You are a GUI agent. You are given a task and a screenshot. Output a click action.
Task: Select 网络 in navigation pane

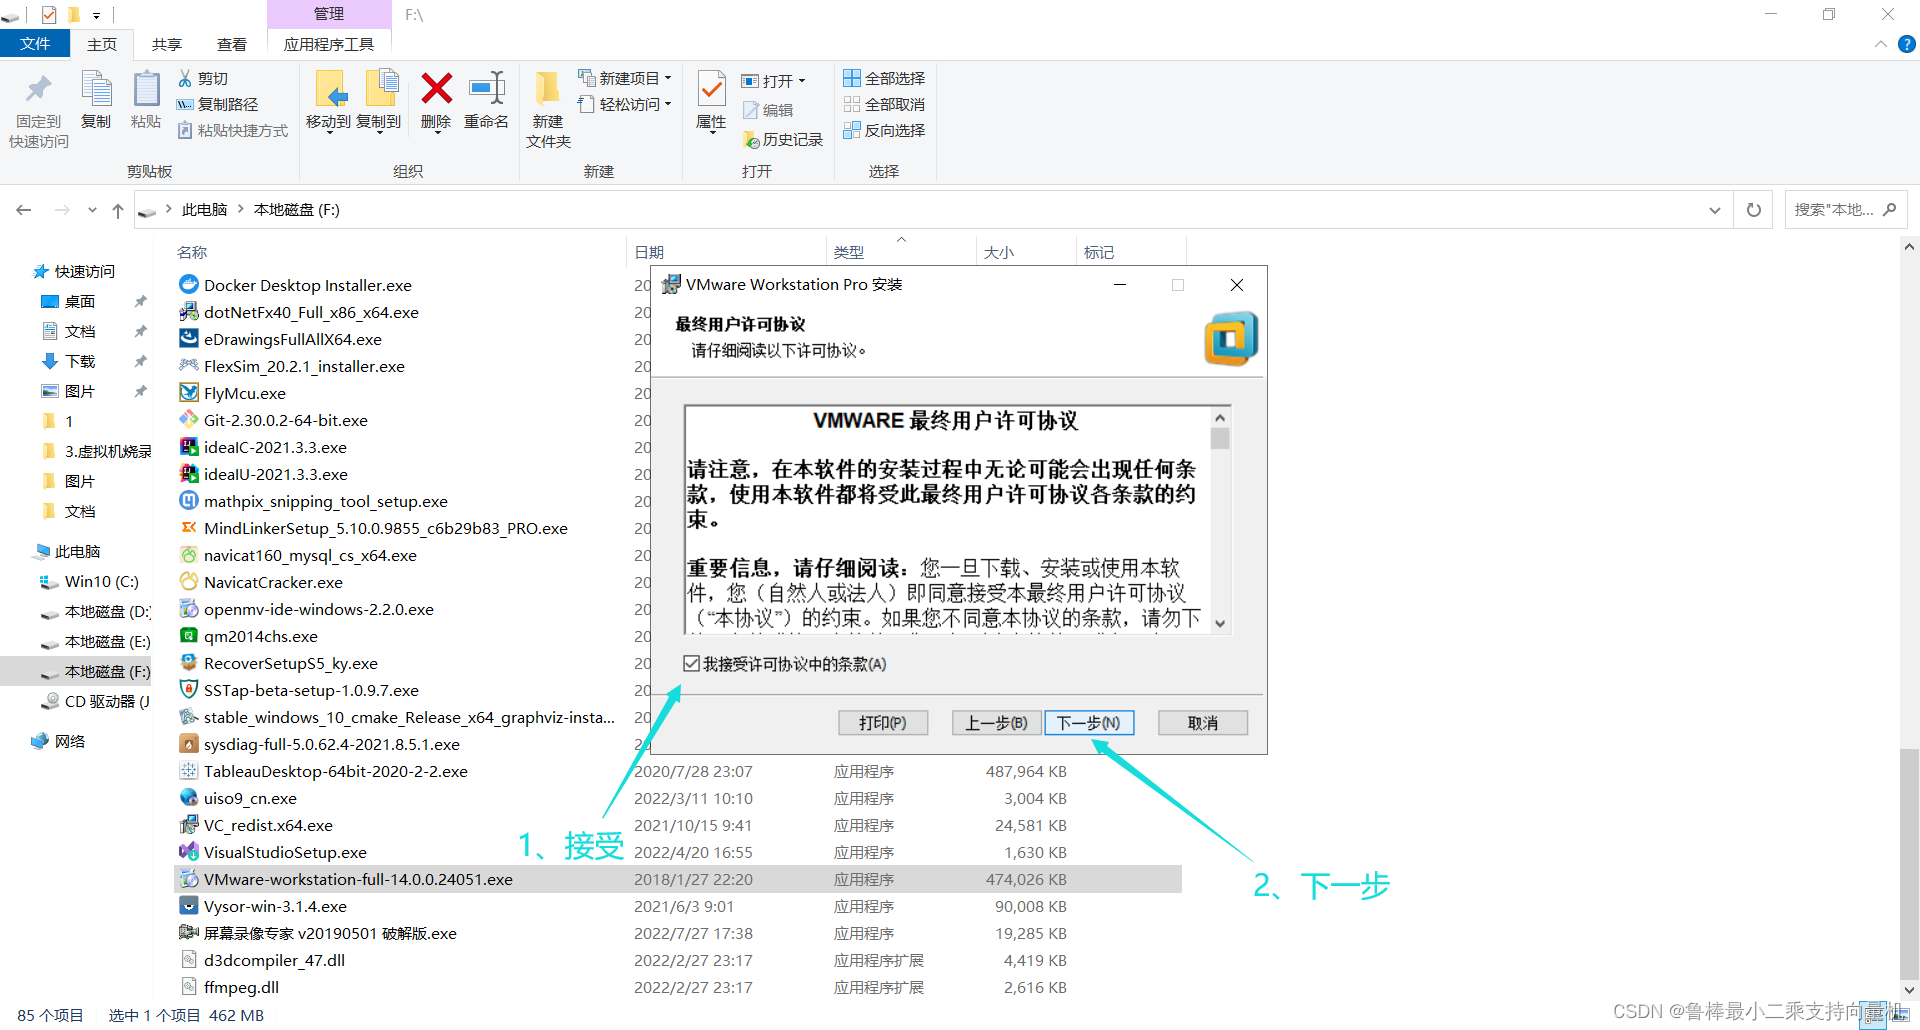(70, 741)
